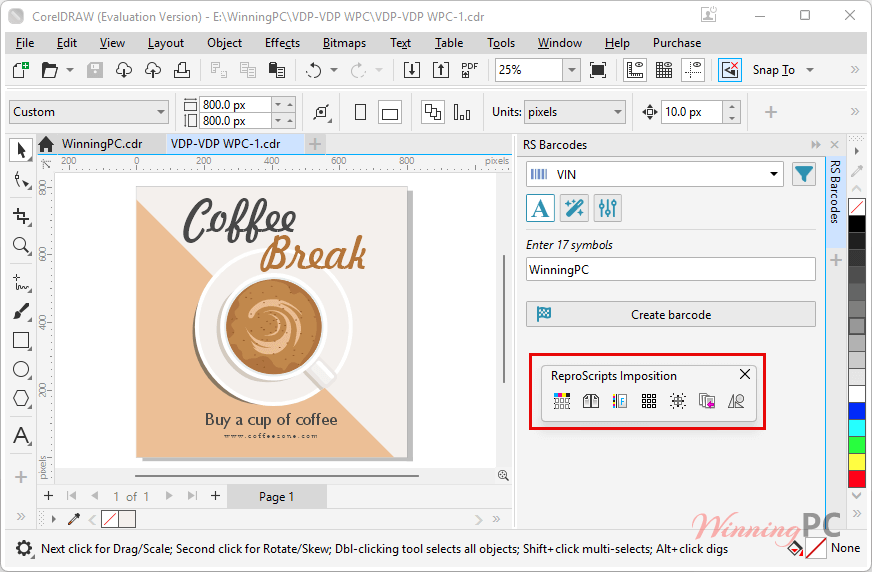Click the CMYK color marks imposition icon

point(562,401)
